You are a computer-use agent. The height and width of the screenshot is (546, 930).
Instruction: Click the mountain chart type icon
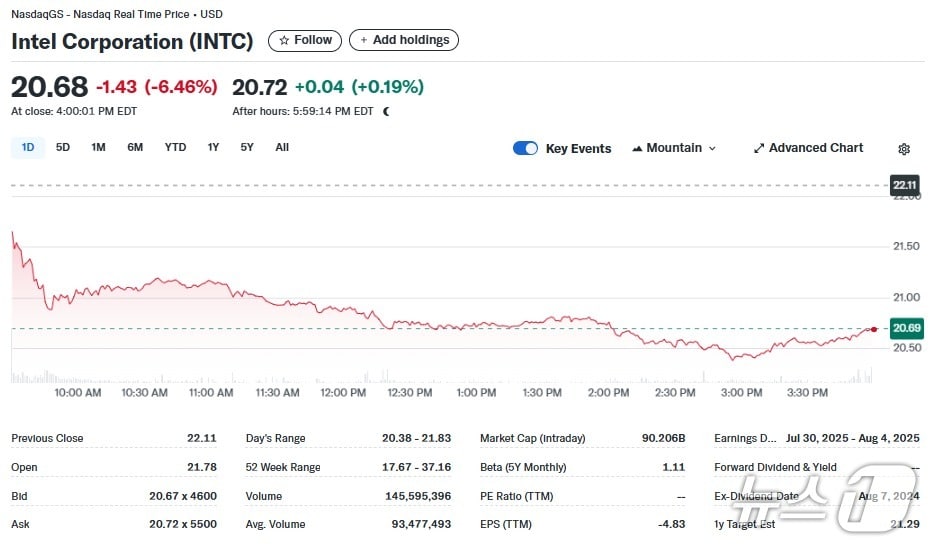point(637,148)
